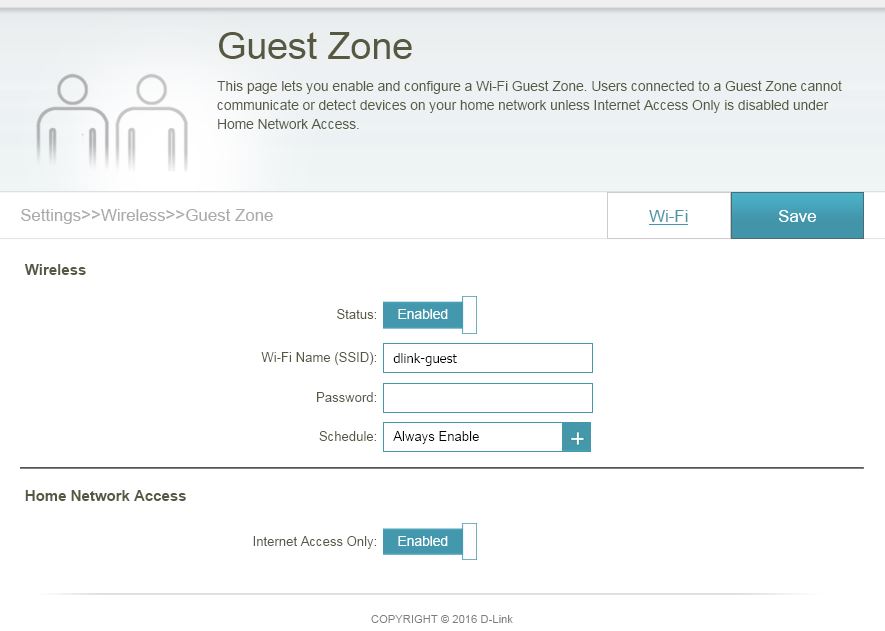Open the Wi-Fi settings link
Screen dimensions: 885x631
(x=668, y=216)
